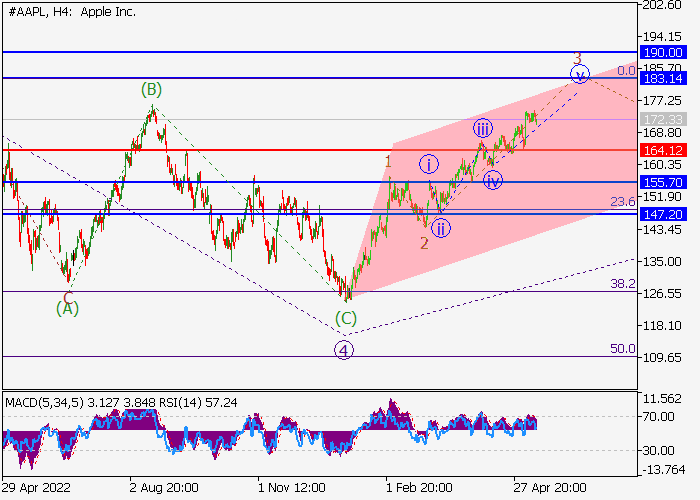Click the 30.00 RSI level value

tap(658, 450)
